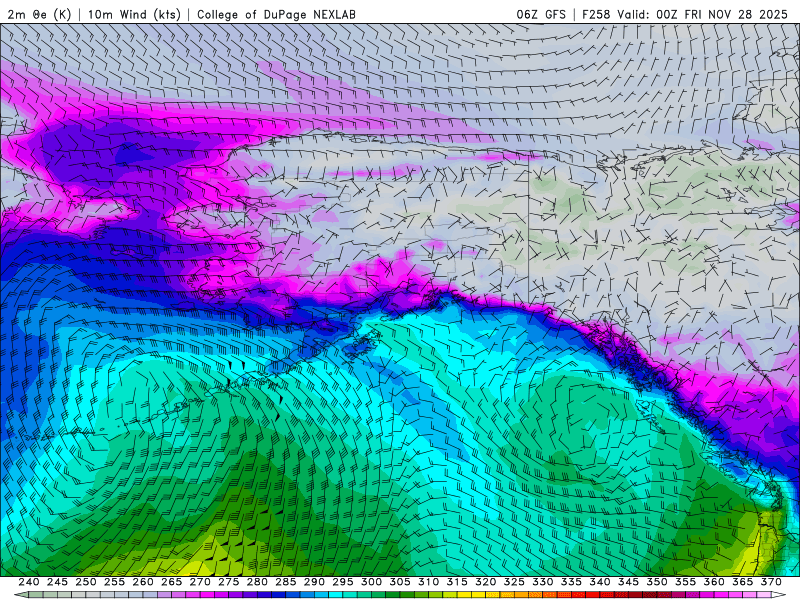Image resolution: width=800 pixels, height=600 pixels.
Task: Click the 295 value on the color scale
Action: [x=343, y=582]
